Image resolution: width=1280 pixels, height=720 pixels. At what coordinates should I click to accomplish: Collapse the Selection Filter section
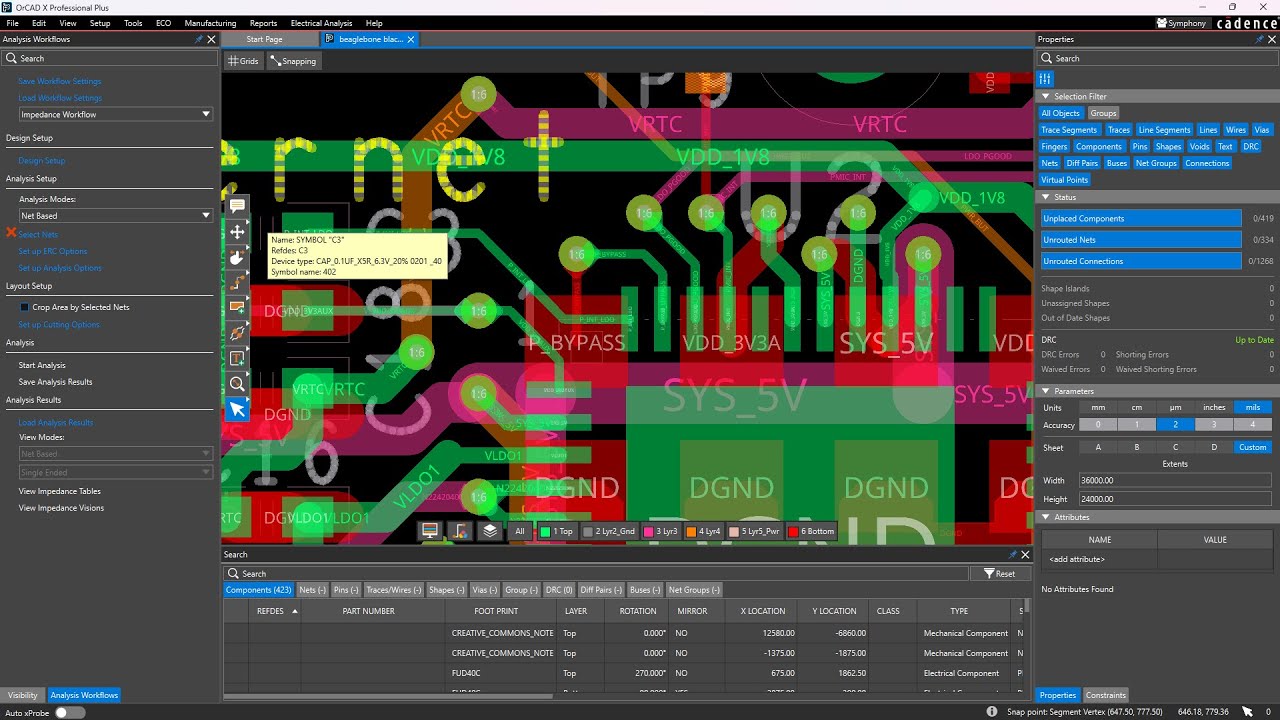coord(1047,97)
